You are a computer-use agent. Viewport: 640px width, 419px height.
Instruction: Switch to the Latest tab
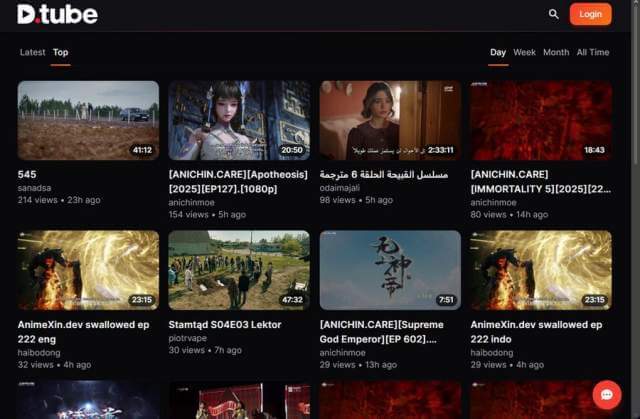pyautogui.click(x=33, y=52)
